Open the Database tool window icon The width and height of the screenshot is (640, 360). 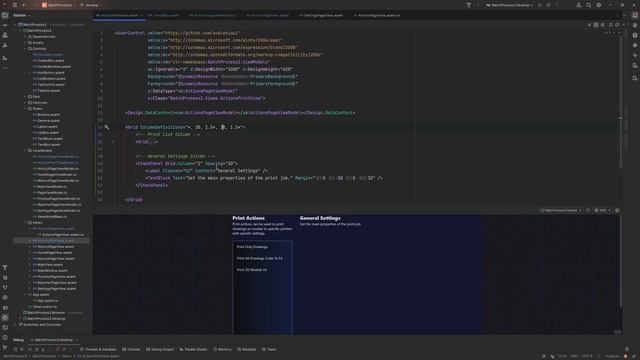coord(635,35)
